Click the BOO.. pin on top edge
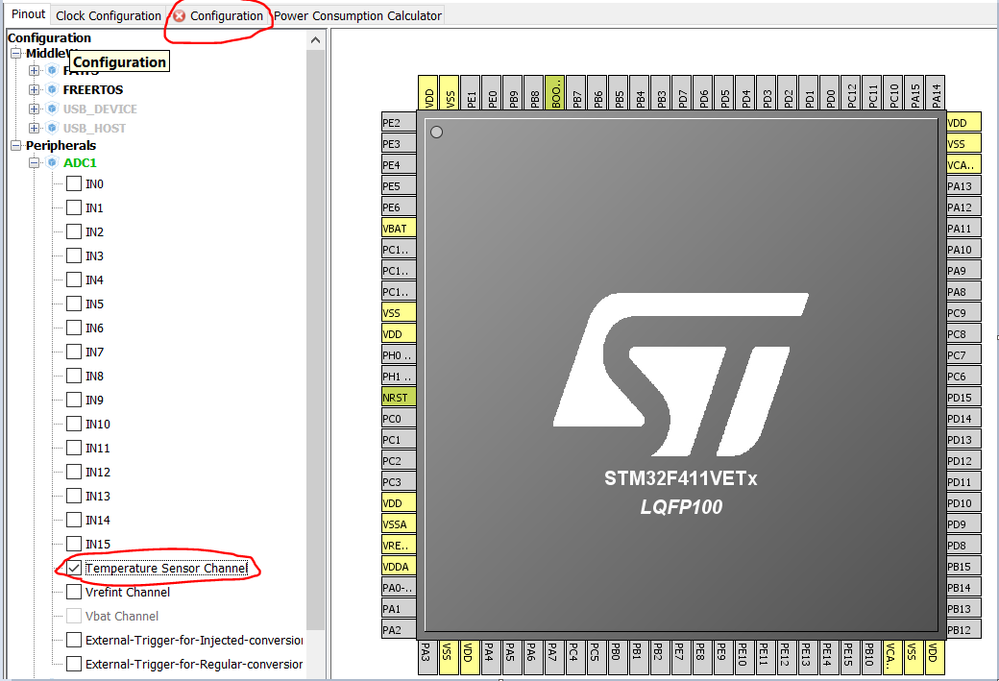Screen dimensions: 999x681 [x=556, y=92]
